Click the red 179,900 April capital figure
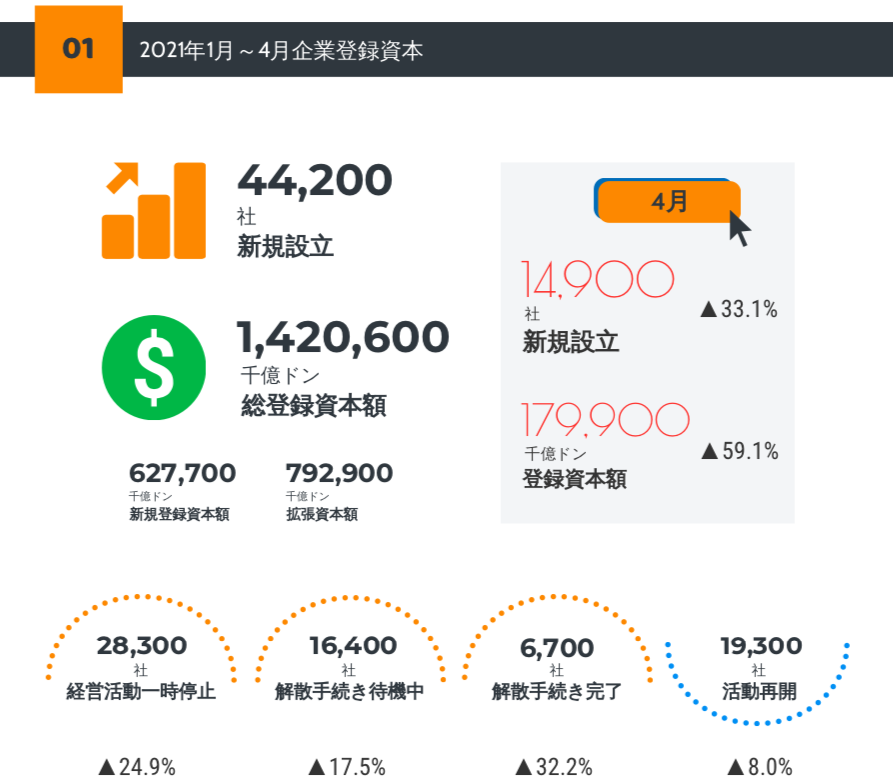This screenshot has height=782, width=893. [x=605, y=421]
